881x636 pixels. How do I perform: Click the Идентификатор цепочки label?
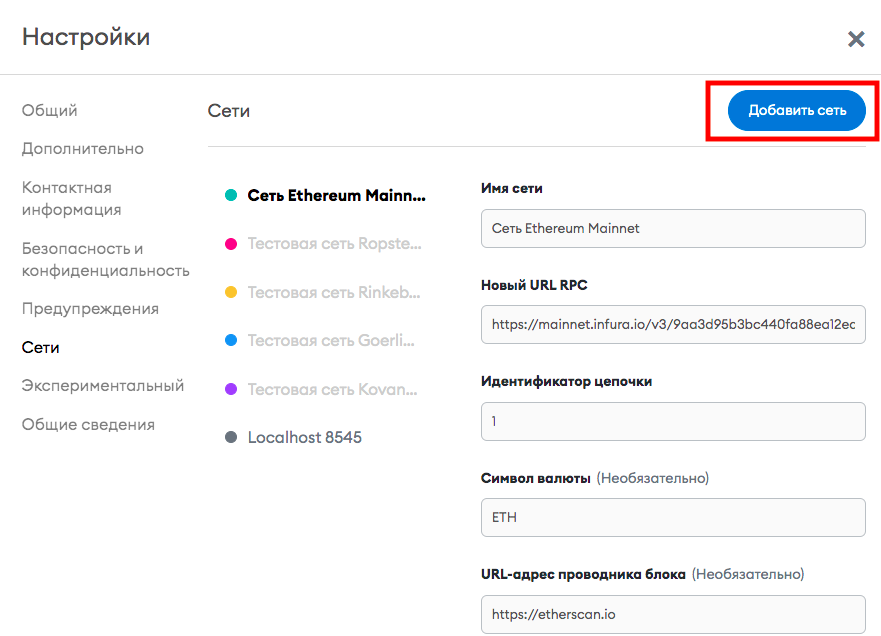[x=566, y=381]
